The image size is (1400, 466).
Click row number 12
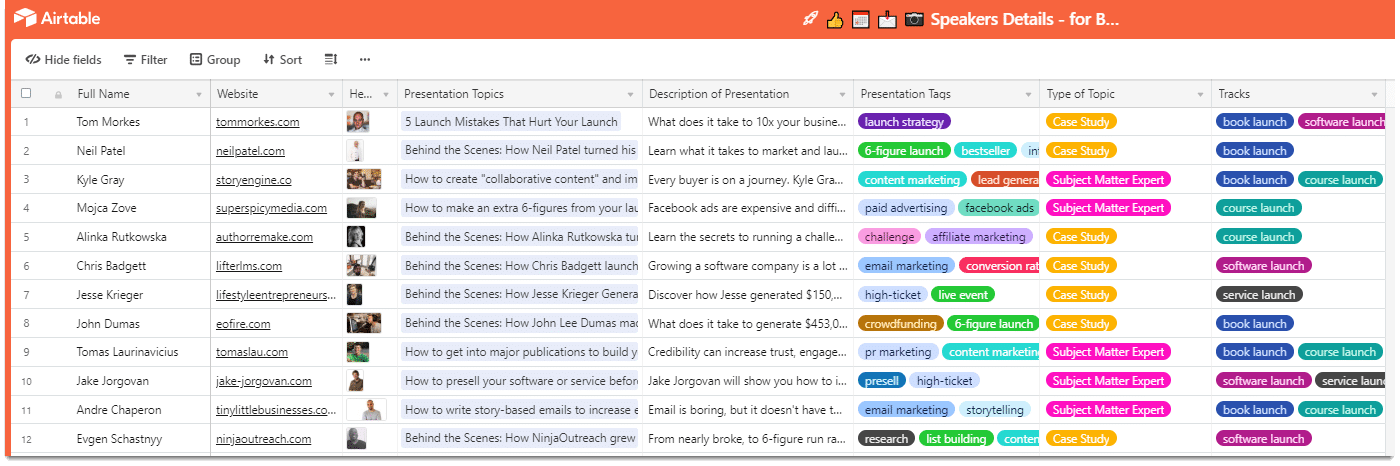point(26,439)
